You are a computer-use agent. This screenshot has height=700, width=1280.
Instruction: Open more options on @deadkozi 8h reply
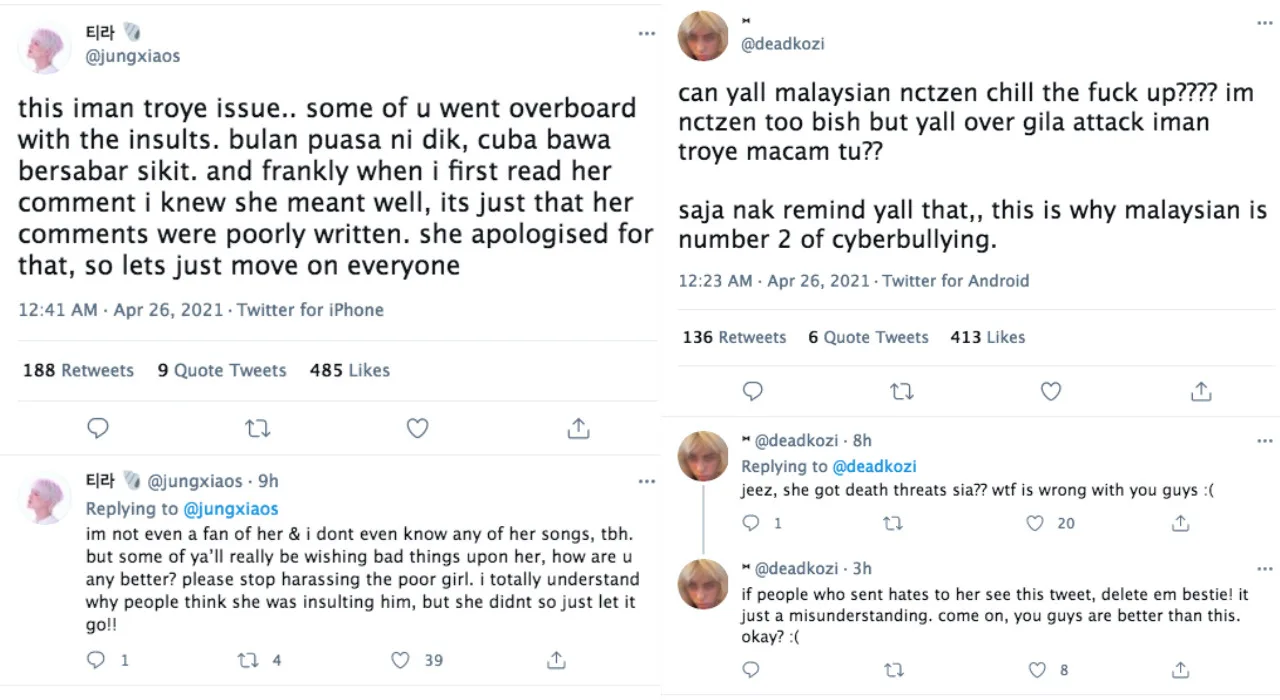[1265, 440]
